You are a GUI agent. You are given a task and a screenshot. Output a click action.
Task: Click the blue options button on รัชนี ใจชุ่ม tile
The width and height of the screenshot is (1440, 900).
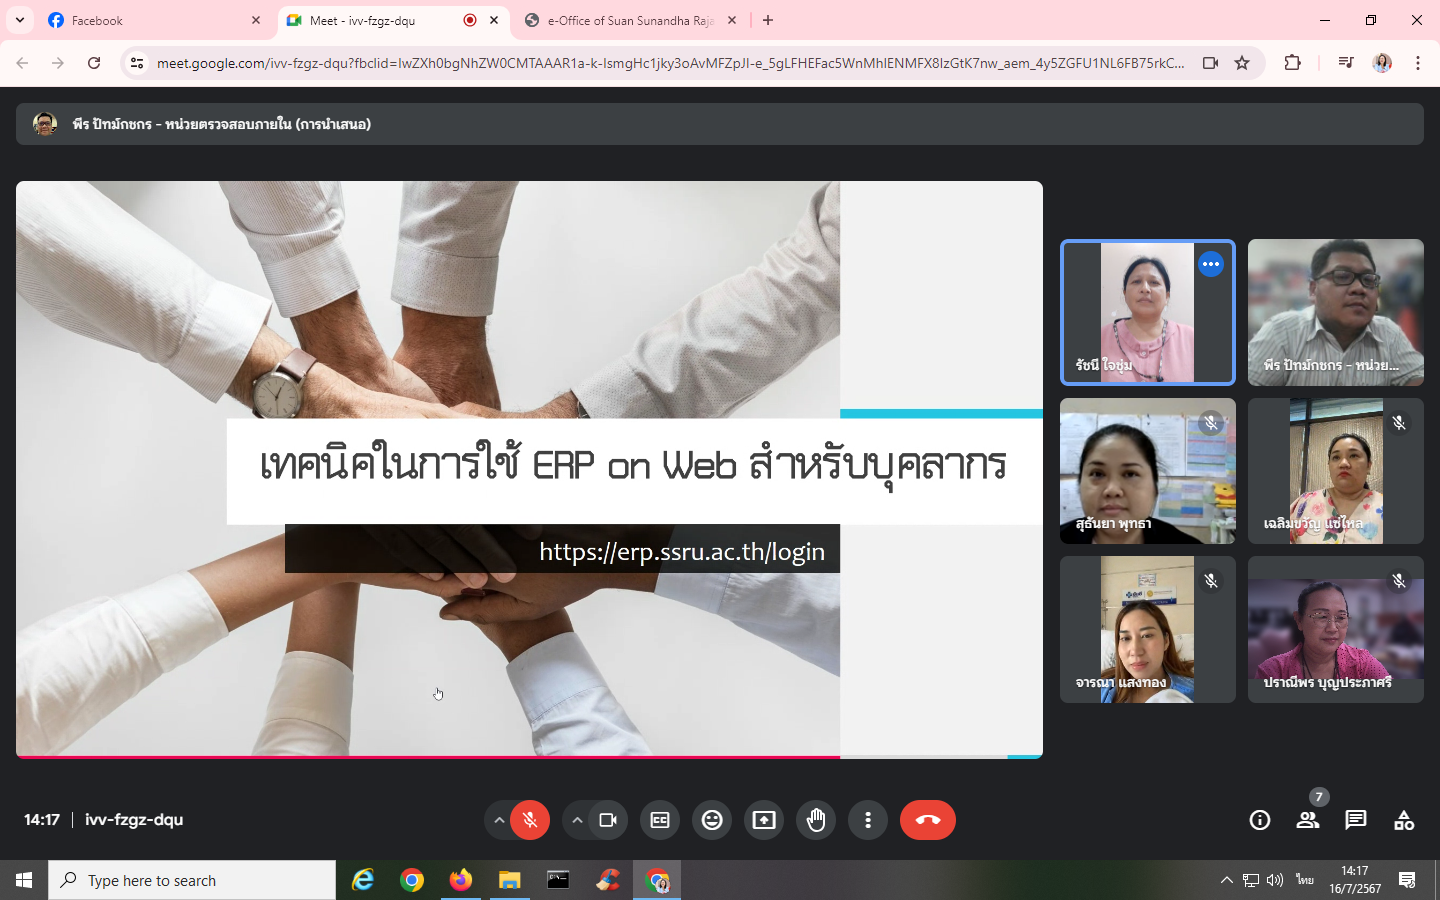click(x=1211, y=264)
